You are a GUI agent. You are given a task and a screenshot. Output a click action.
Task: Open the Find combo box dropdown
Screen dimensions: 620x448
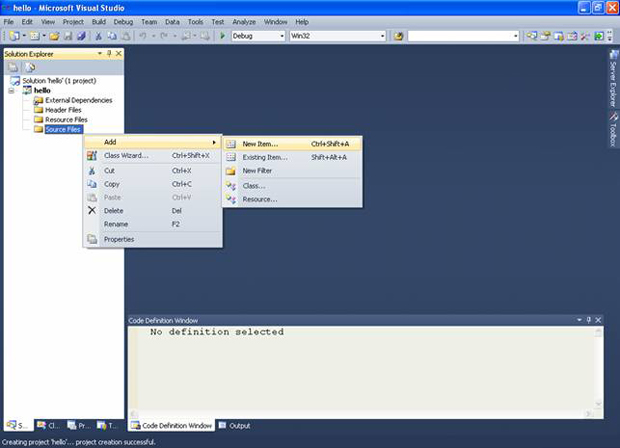[x=515, y=36]
